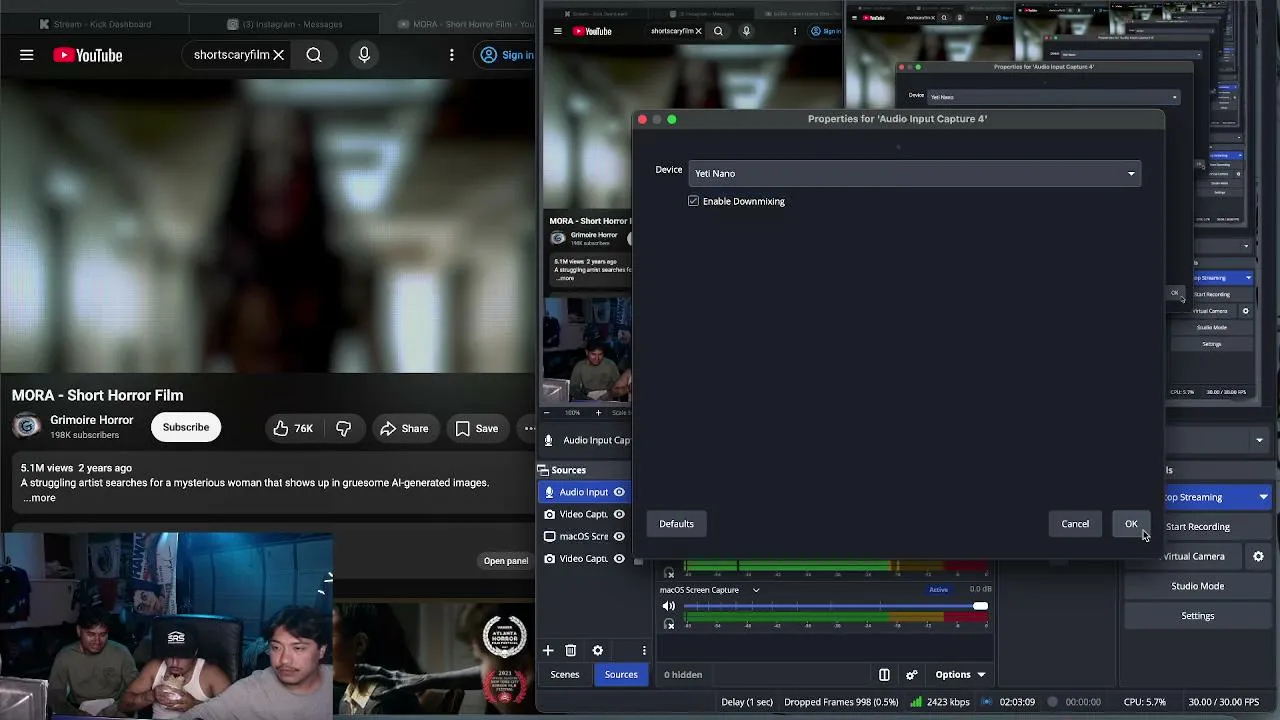Viewport: 1280px width, 720px height.
Task: Switch audio mixer layout icon
Action: pos(884,675)
